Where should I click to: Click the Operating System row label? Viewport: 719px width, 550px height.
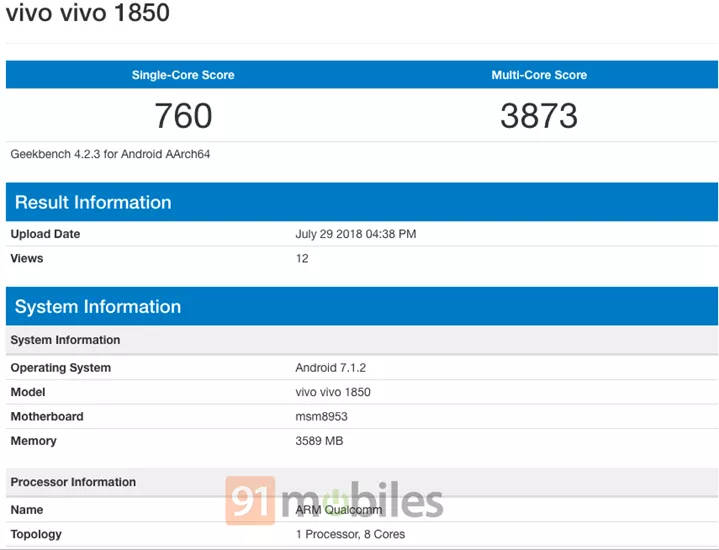click(61, 368)
